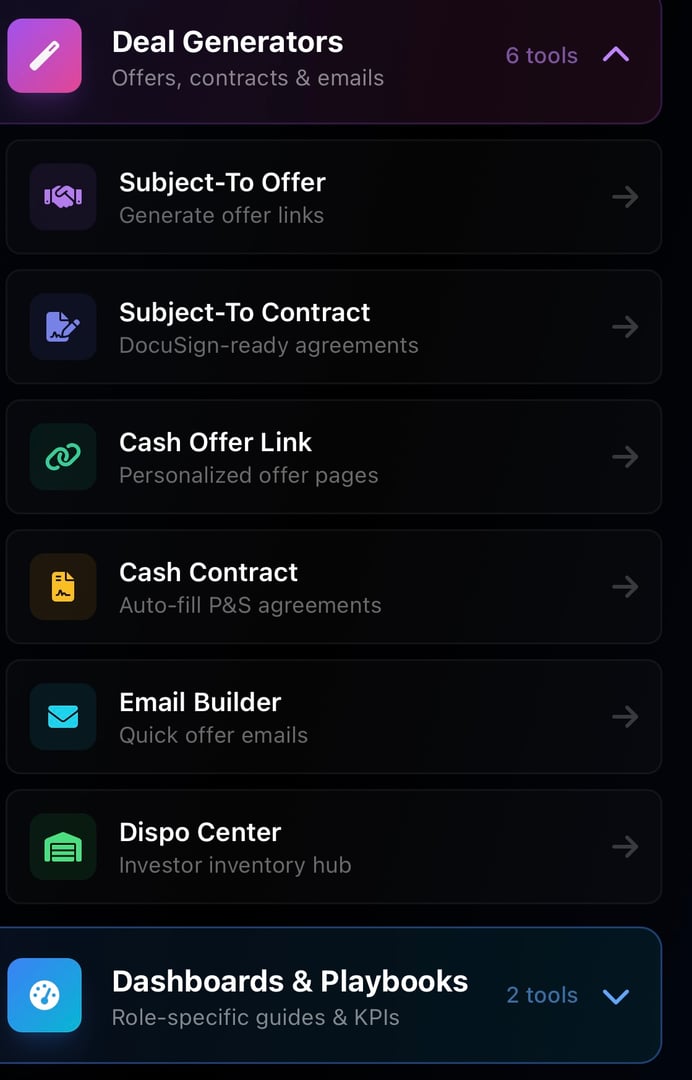Click the palette icon for Dashboards & Playbooks

(44, 996)
